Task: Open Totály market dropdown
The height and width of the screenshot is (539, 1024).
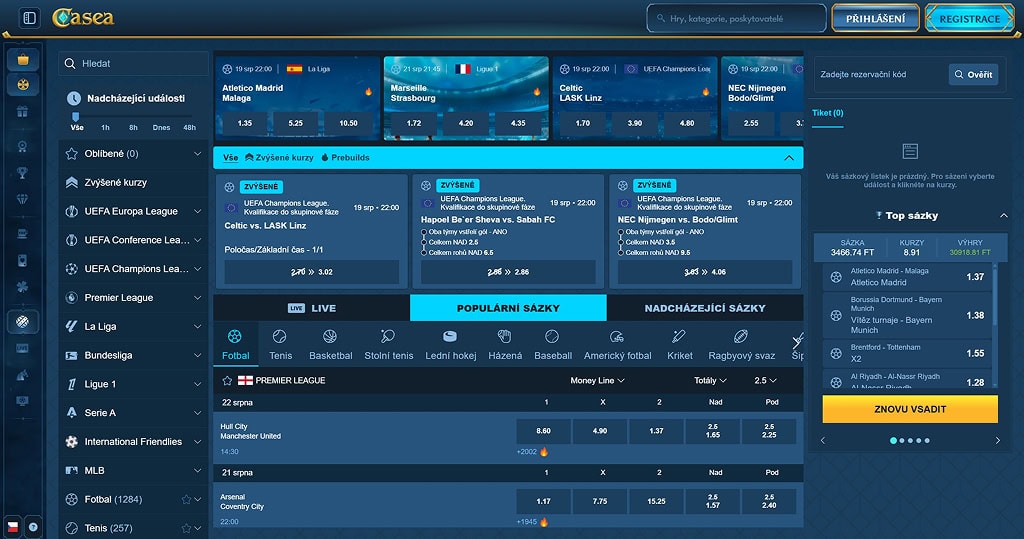Action: [x=710, y=380]
